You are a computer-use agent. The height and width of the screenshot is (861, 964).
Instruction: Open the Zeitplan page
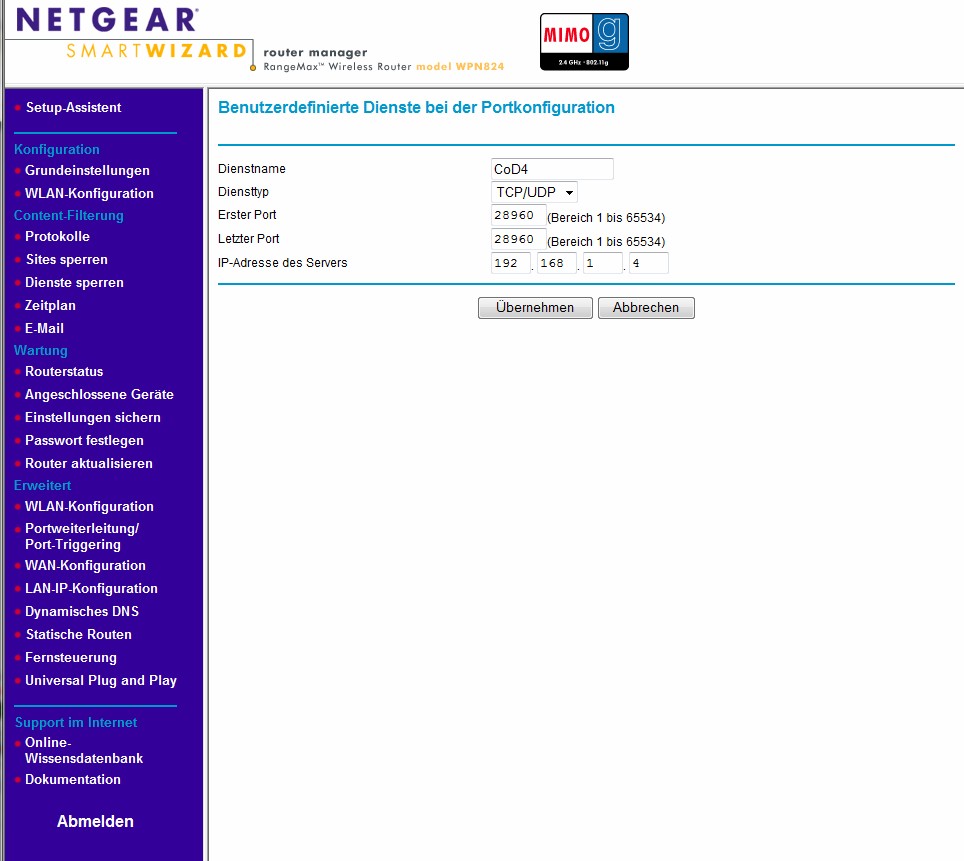point(50,305)
